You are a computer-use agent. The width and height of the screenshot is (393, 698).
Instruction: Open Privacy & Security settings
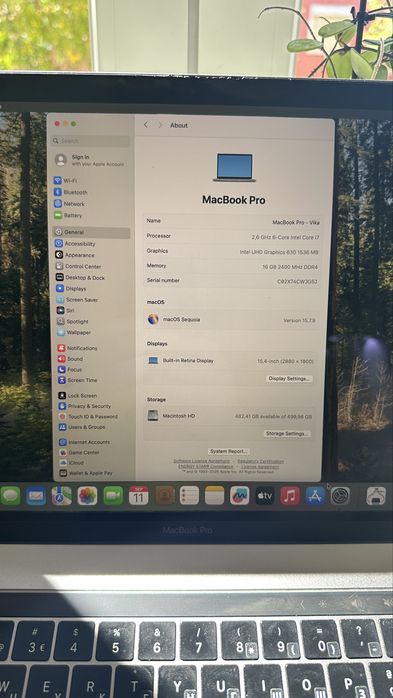coord(85,406)
